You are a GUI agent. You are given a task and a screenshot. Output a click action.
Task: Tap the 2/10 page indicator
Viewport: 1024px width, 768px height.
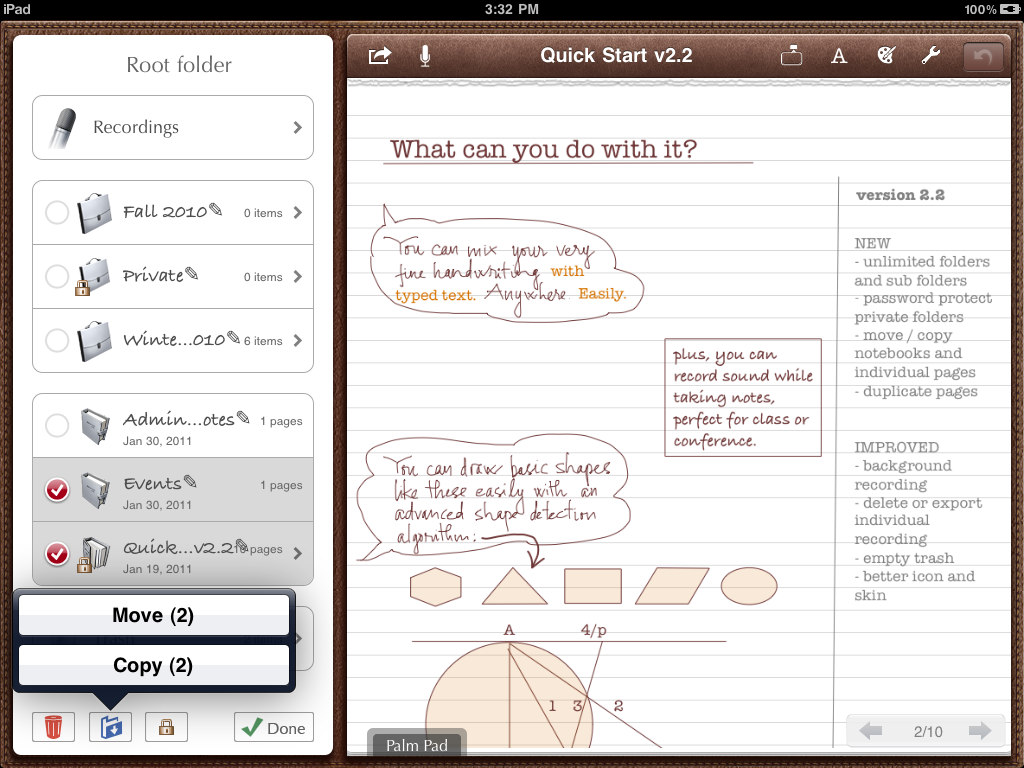(x=927, y=731)
